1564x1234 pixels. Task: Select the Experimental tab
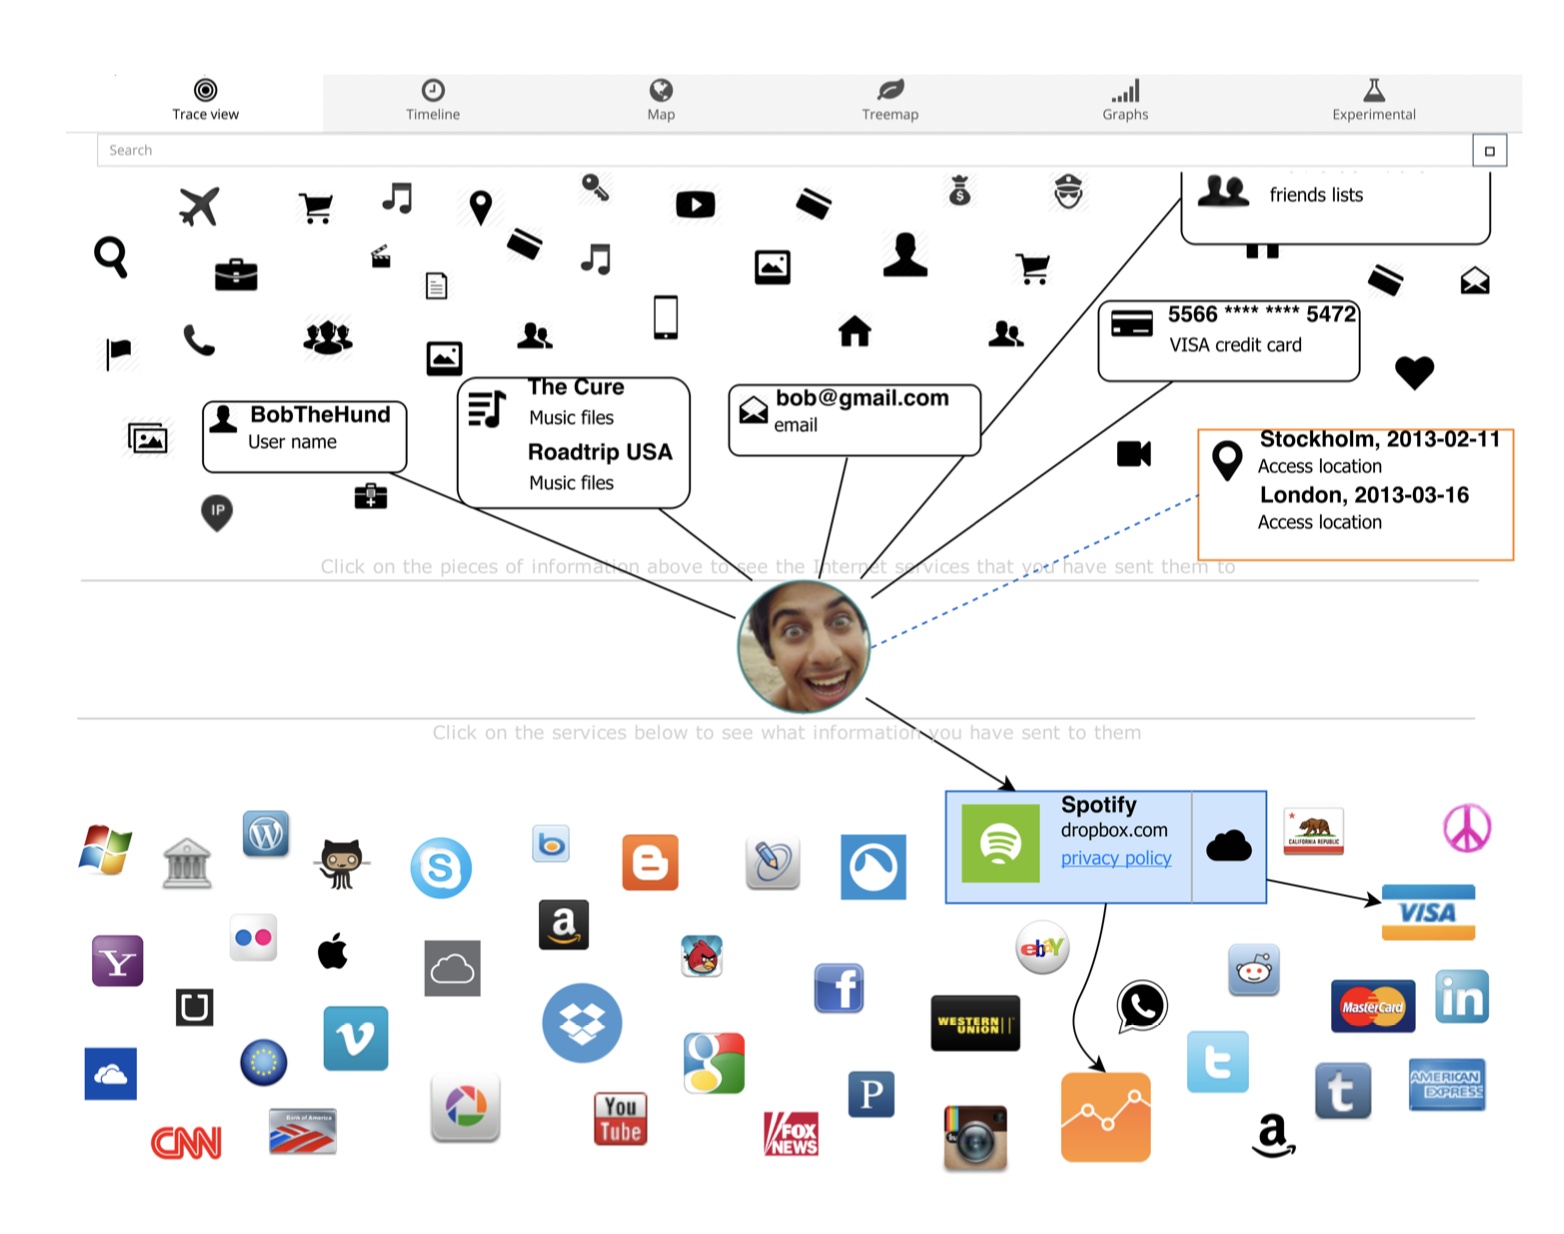coord(1374,101)
